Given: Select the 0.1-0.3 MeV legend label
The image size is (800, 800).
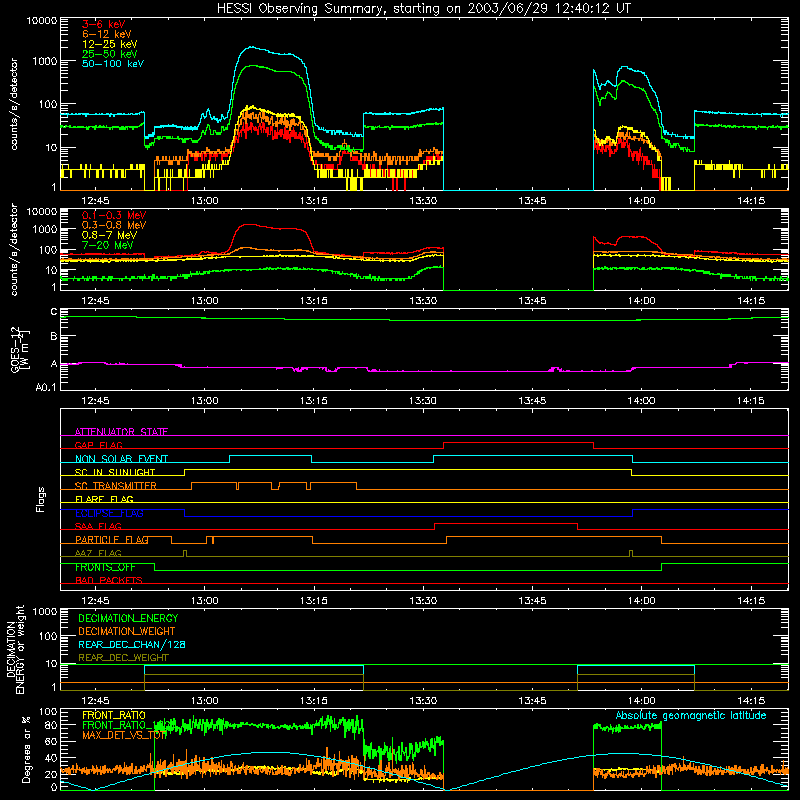Looking at the screenshot, I should coord(114,215).
